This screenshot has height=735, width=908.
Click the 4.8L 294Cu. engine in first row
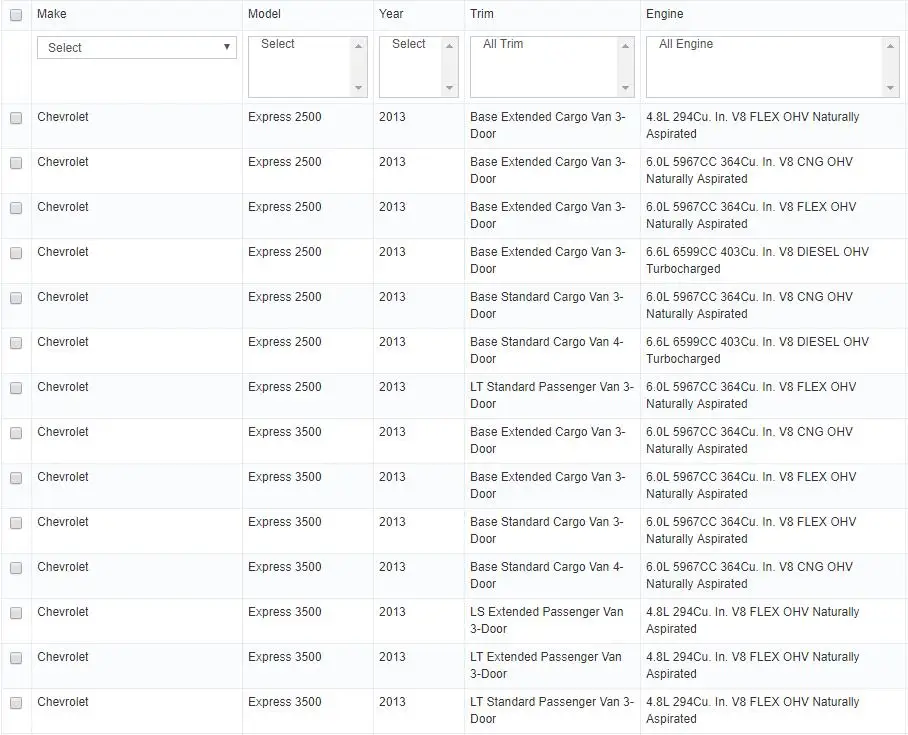coord(752,125)
